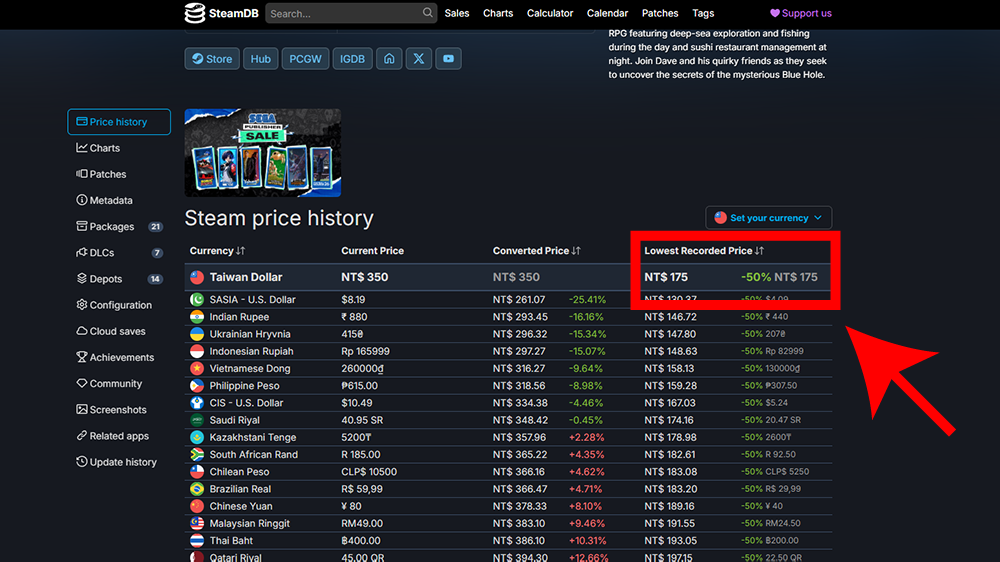The image size is (1000, 562).
Task: Click the PCGW button
Action: point(305,59)
